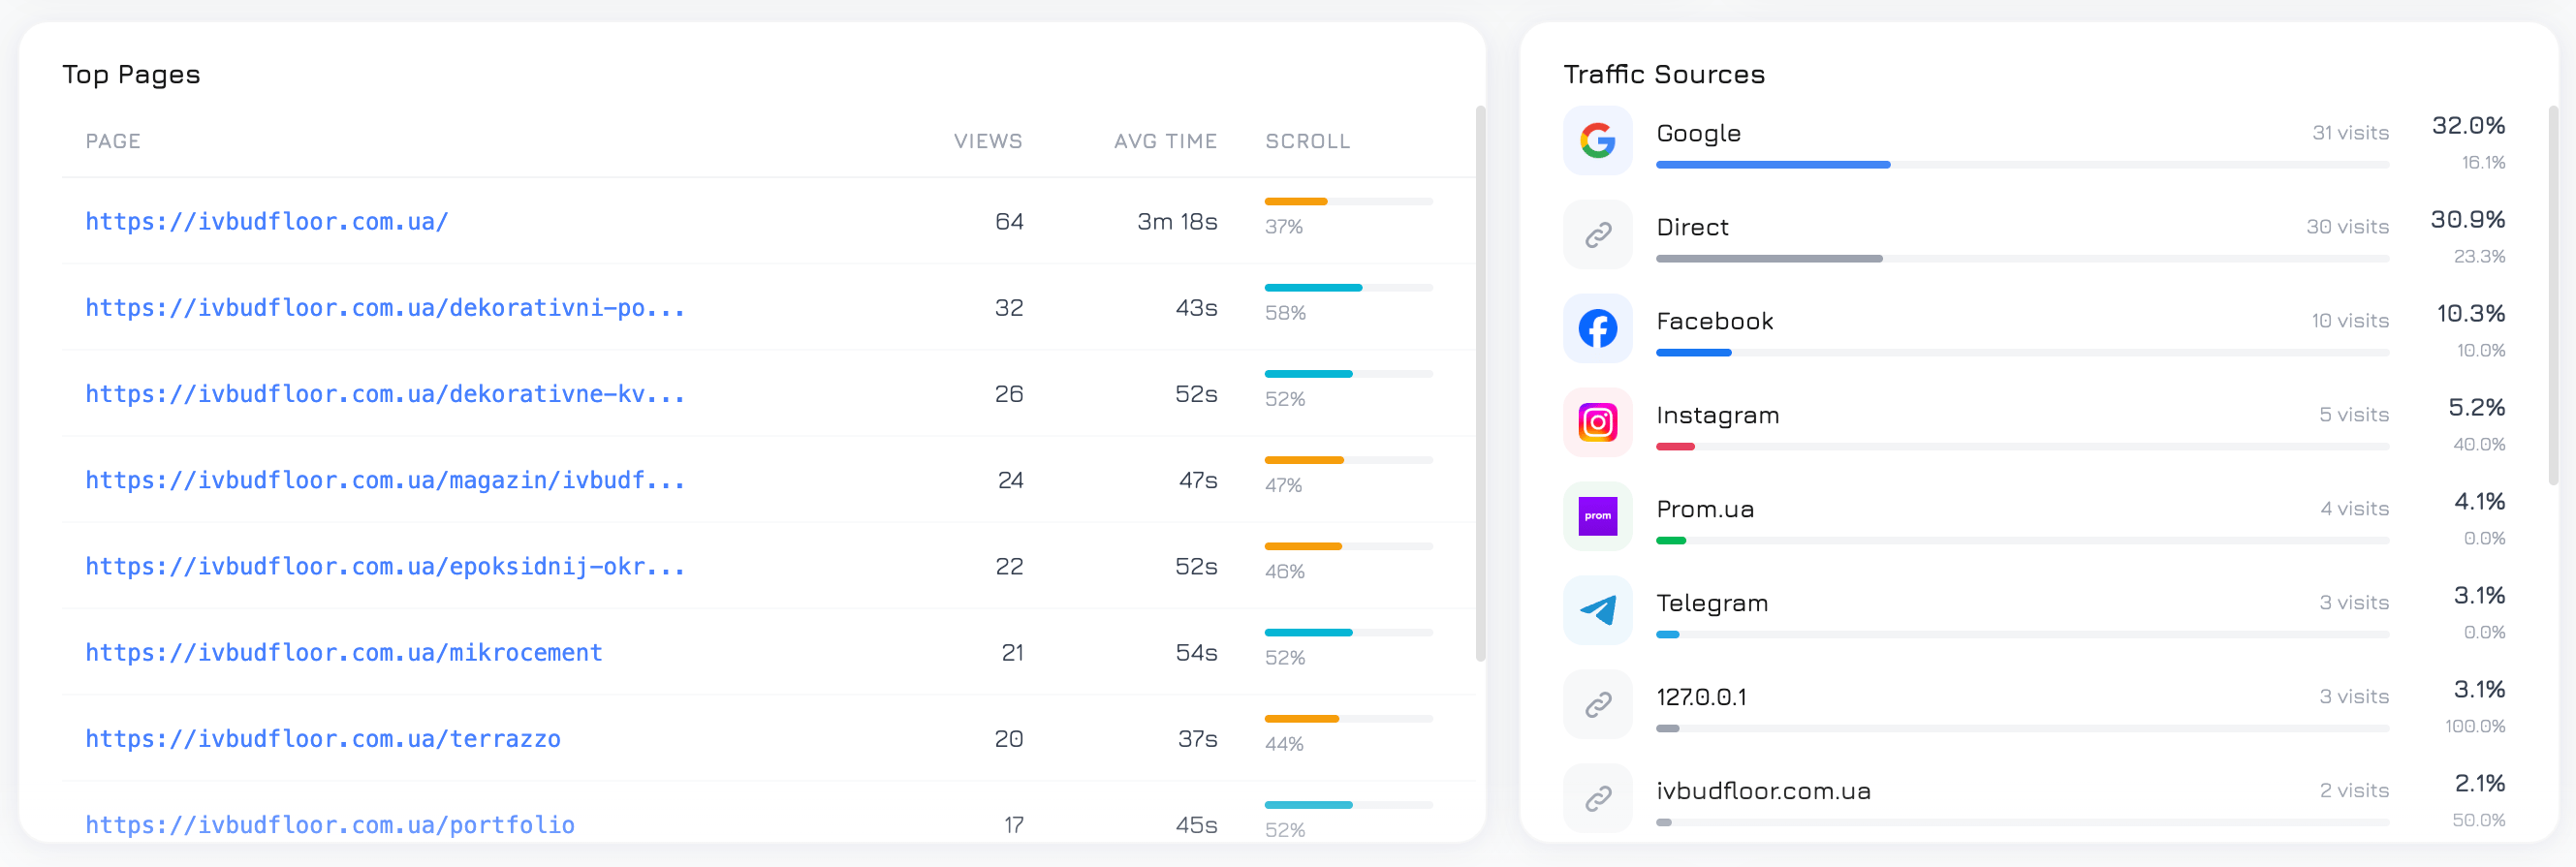Open the dekorativni-po... page link
This screenshot has height=867, width=2576.
pos(385,308)
